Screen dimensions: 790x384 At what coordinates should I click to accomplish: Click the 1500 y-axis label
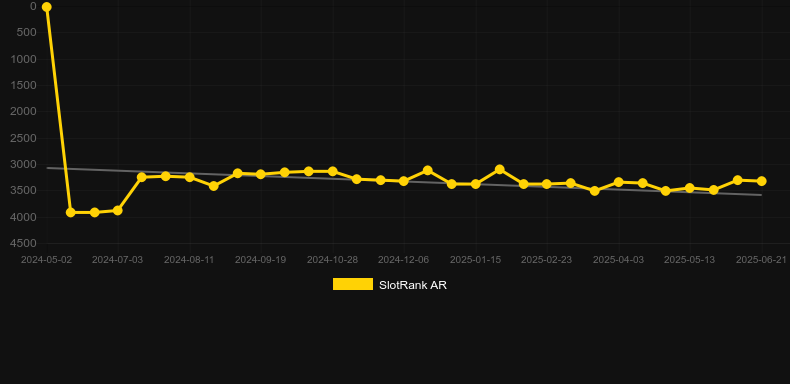click(24, 86)
